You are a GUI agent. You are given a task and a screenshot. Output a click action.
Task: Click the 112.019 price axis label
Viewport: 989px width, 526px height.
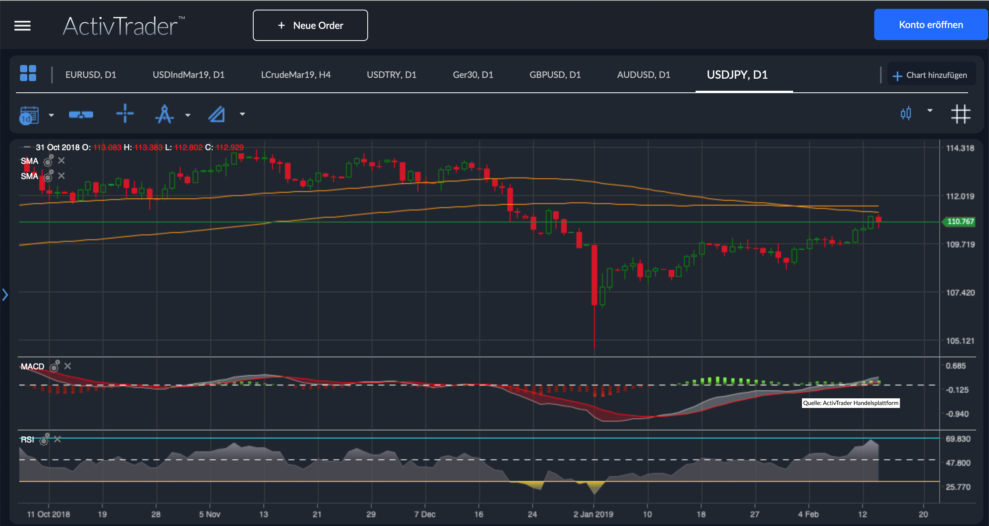[960, 196]
